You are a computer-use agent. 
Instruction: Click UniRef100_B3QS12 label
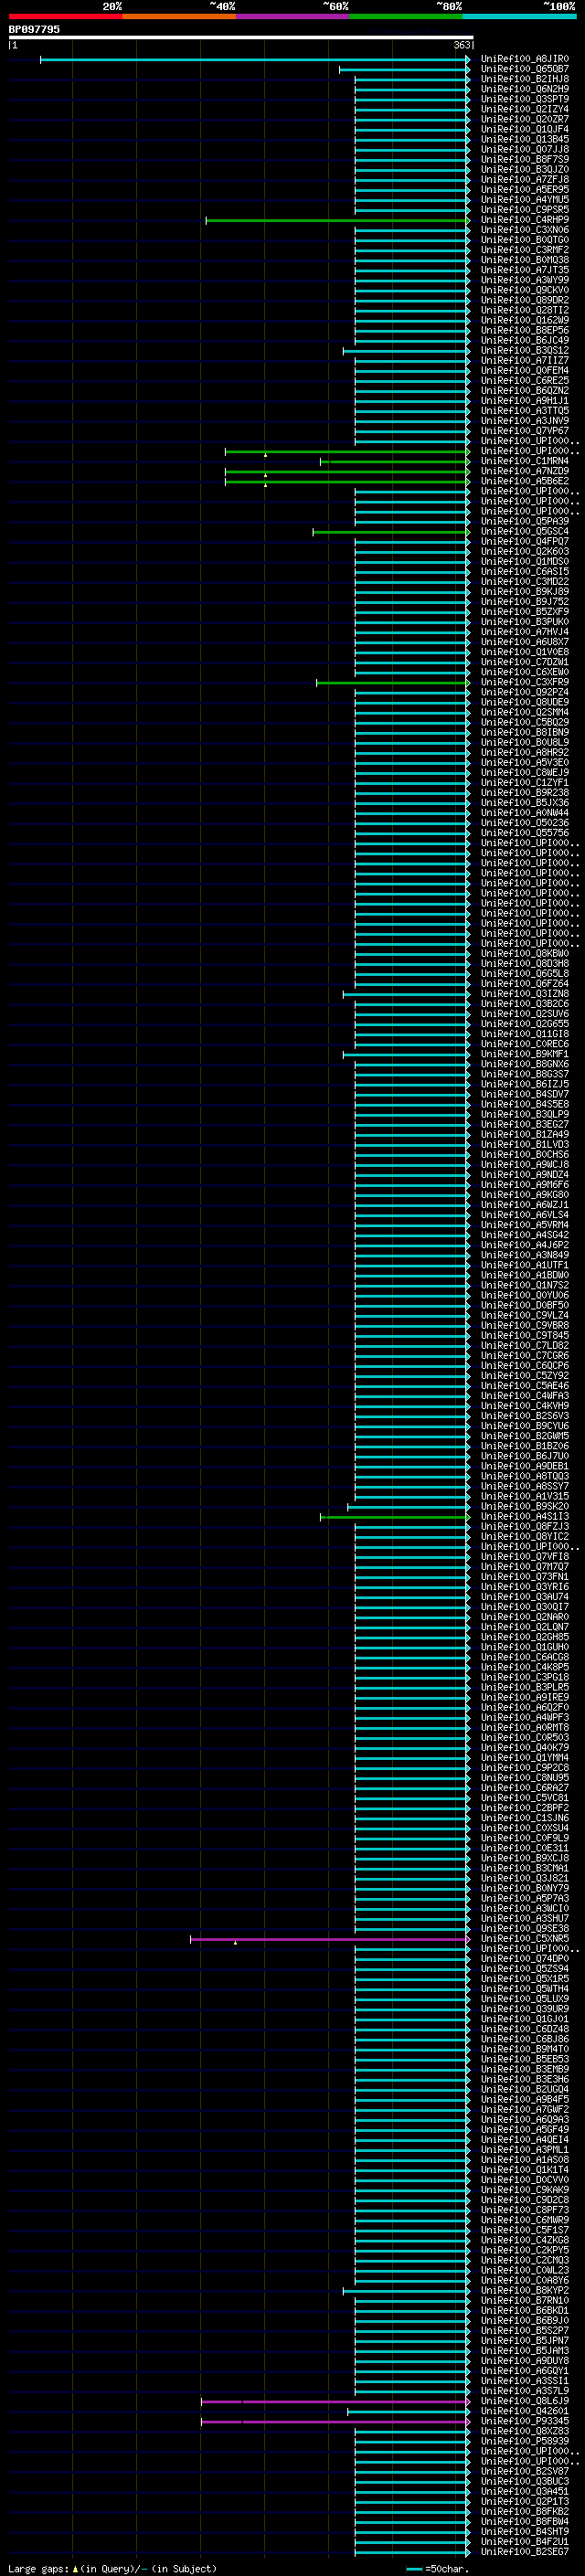pos(525,351)
